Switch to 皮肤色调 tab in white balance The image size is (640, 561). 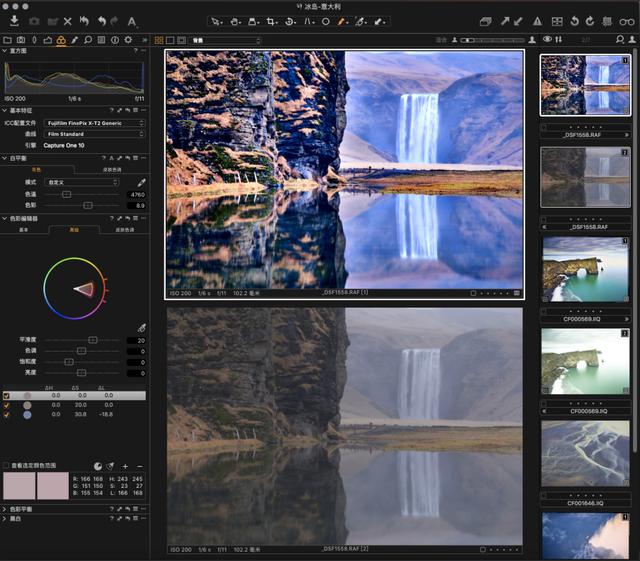tap(112, 170)
